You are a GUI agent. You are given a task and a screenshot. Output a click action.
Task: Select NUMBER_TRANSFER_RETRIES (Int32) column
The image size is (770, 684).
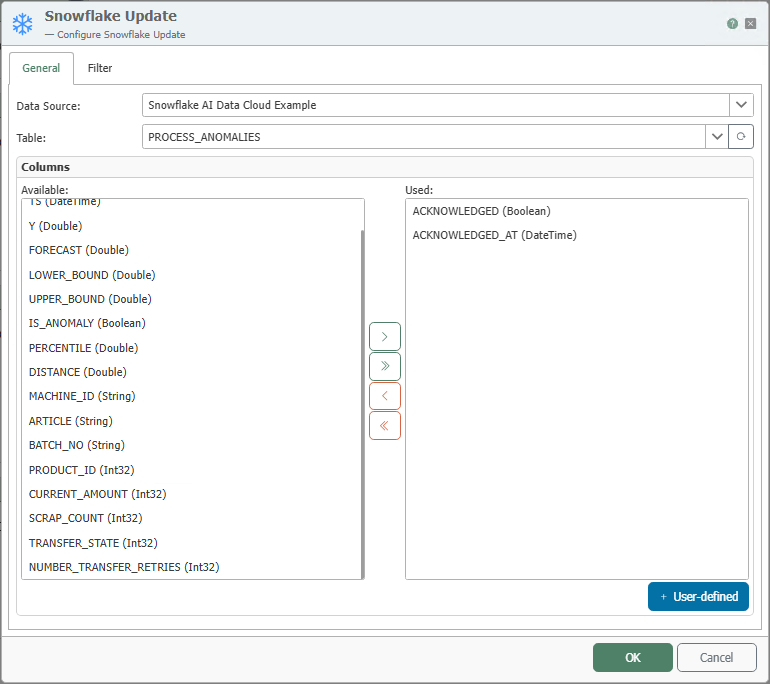[x=191, y=567]
